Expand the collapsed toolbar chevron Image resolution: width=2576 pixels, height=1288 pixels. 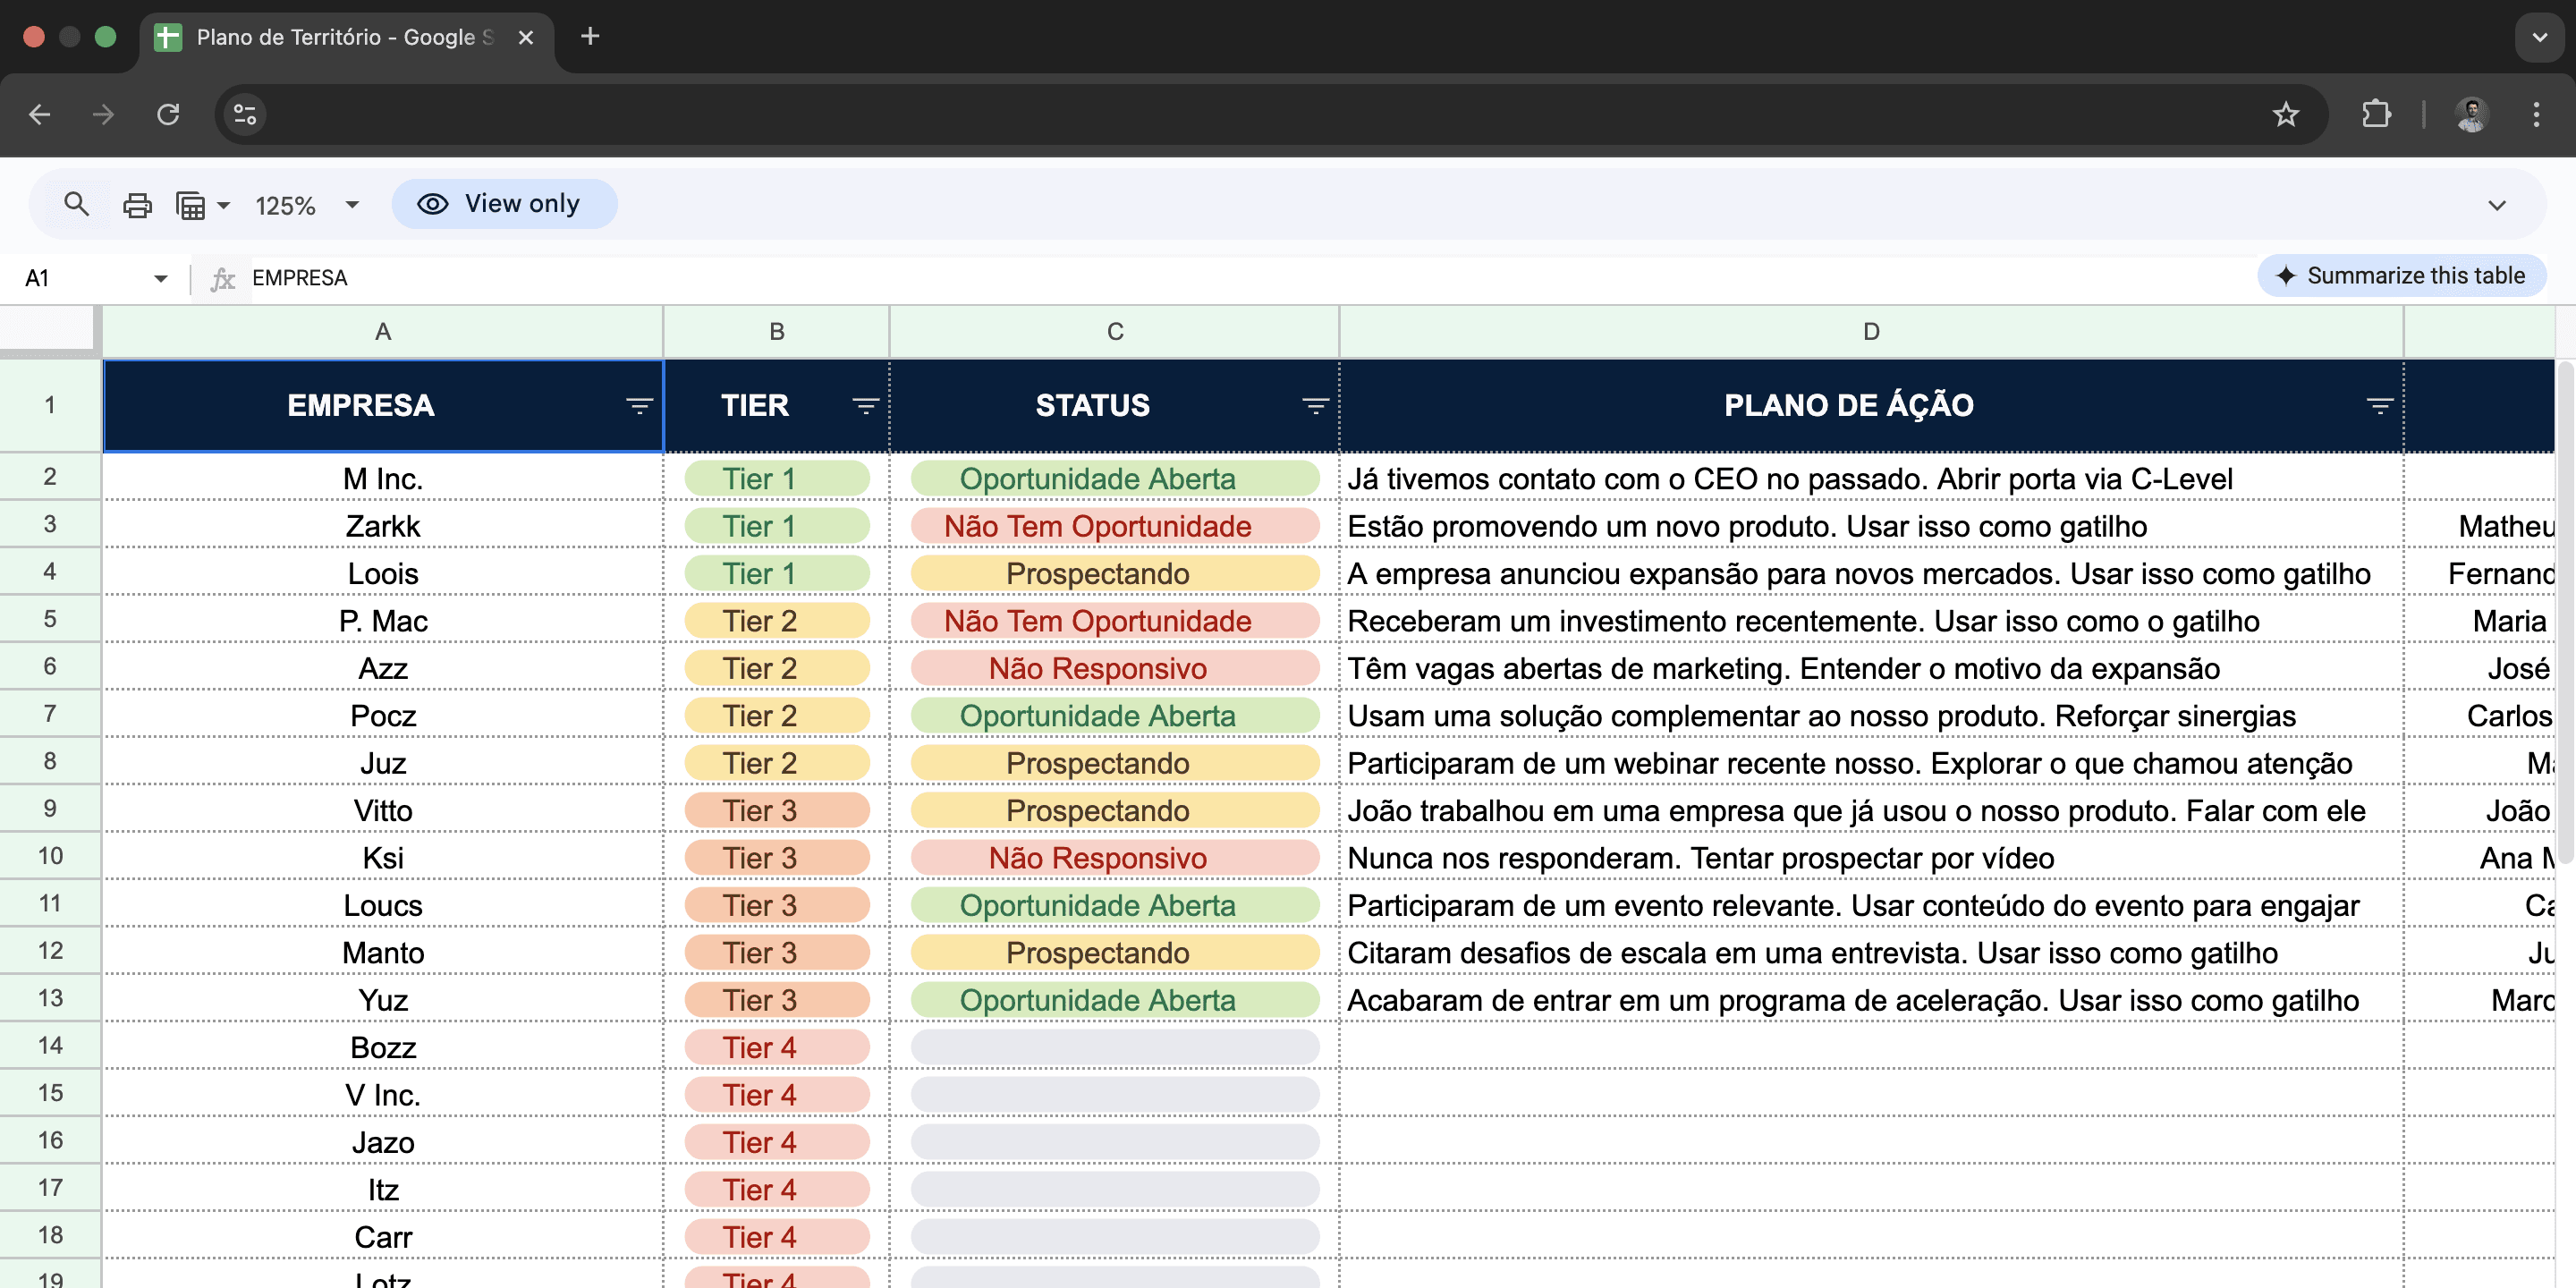click(x=2496, y=205)
